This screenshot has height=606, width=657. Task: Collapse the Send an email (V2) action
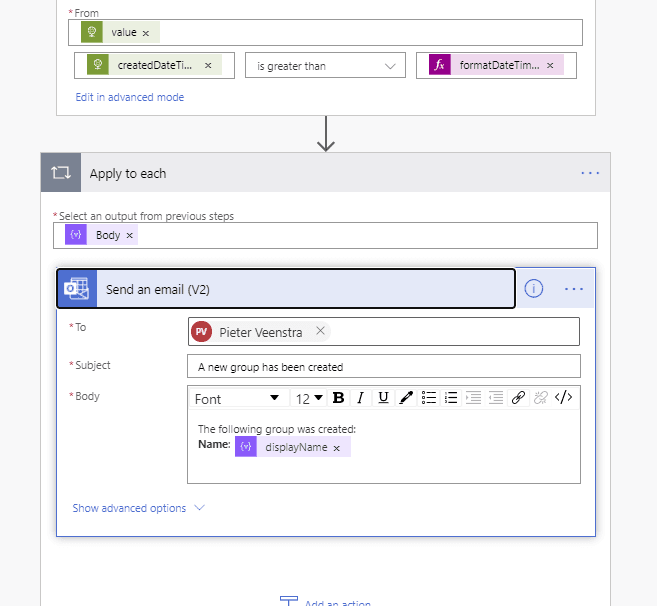point(286,289)
